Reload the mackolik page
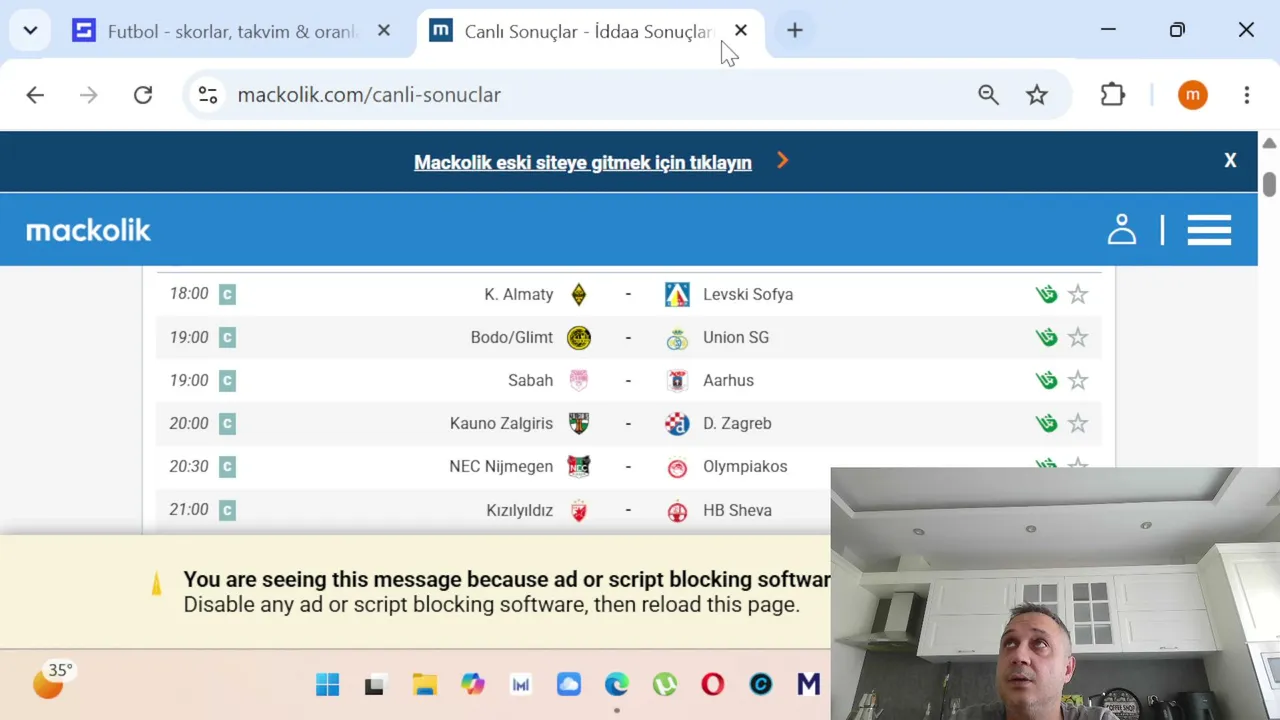The height and width of the screenshot is (720, 1280). coord(143,95)
